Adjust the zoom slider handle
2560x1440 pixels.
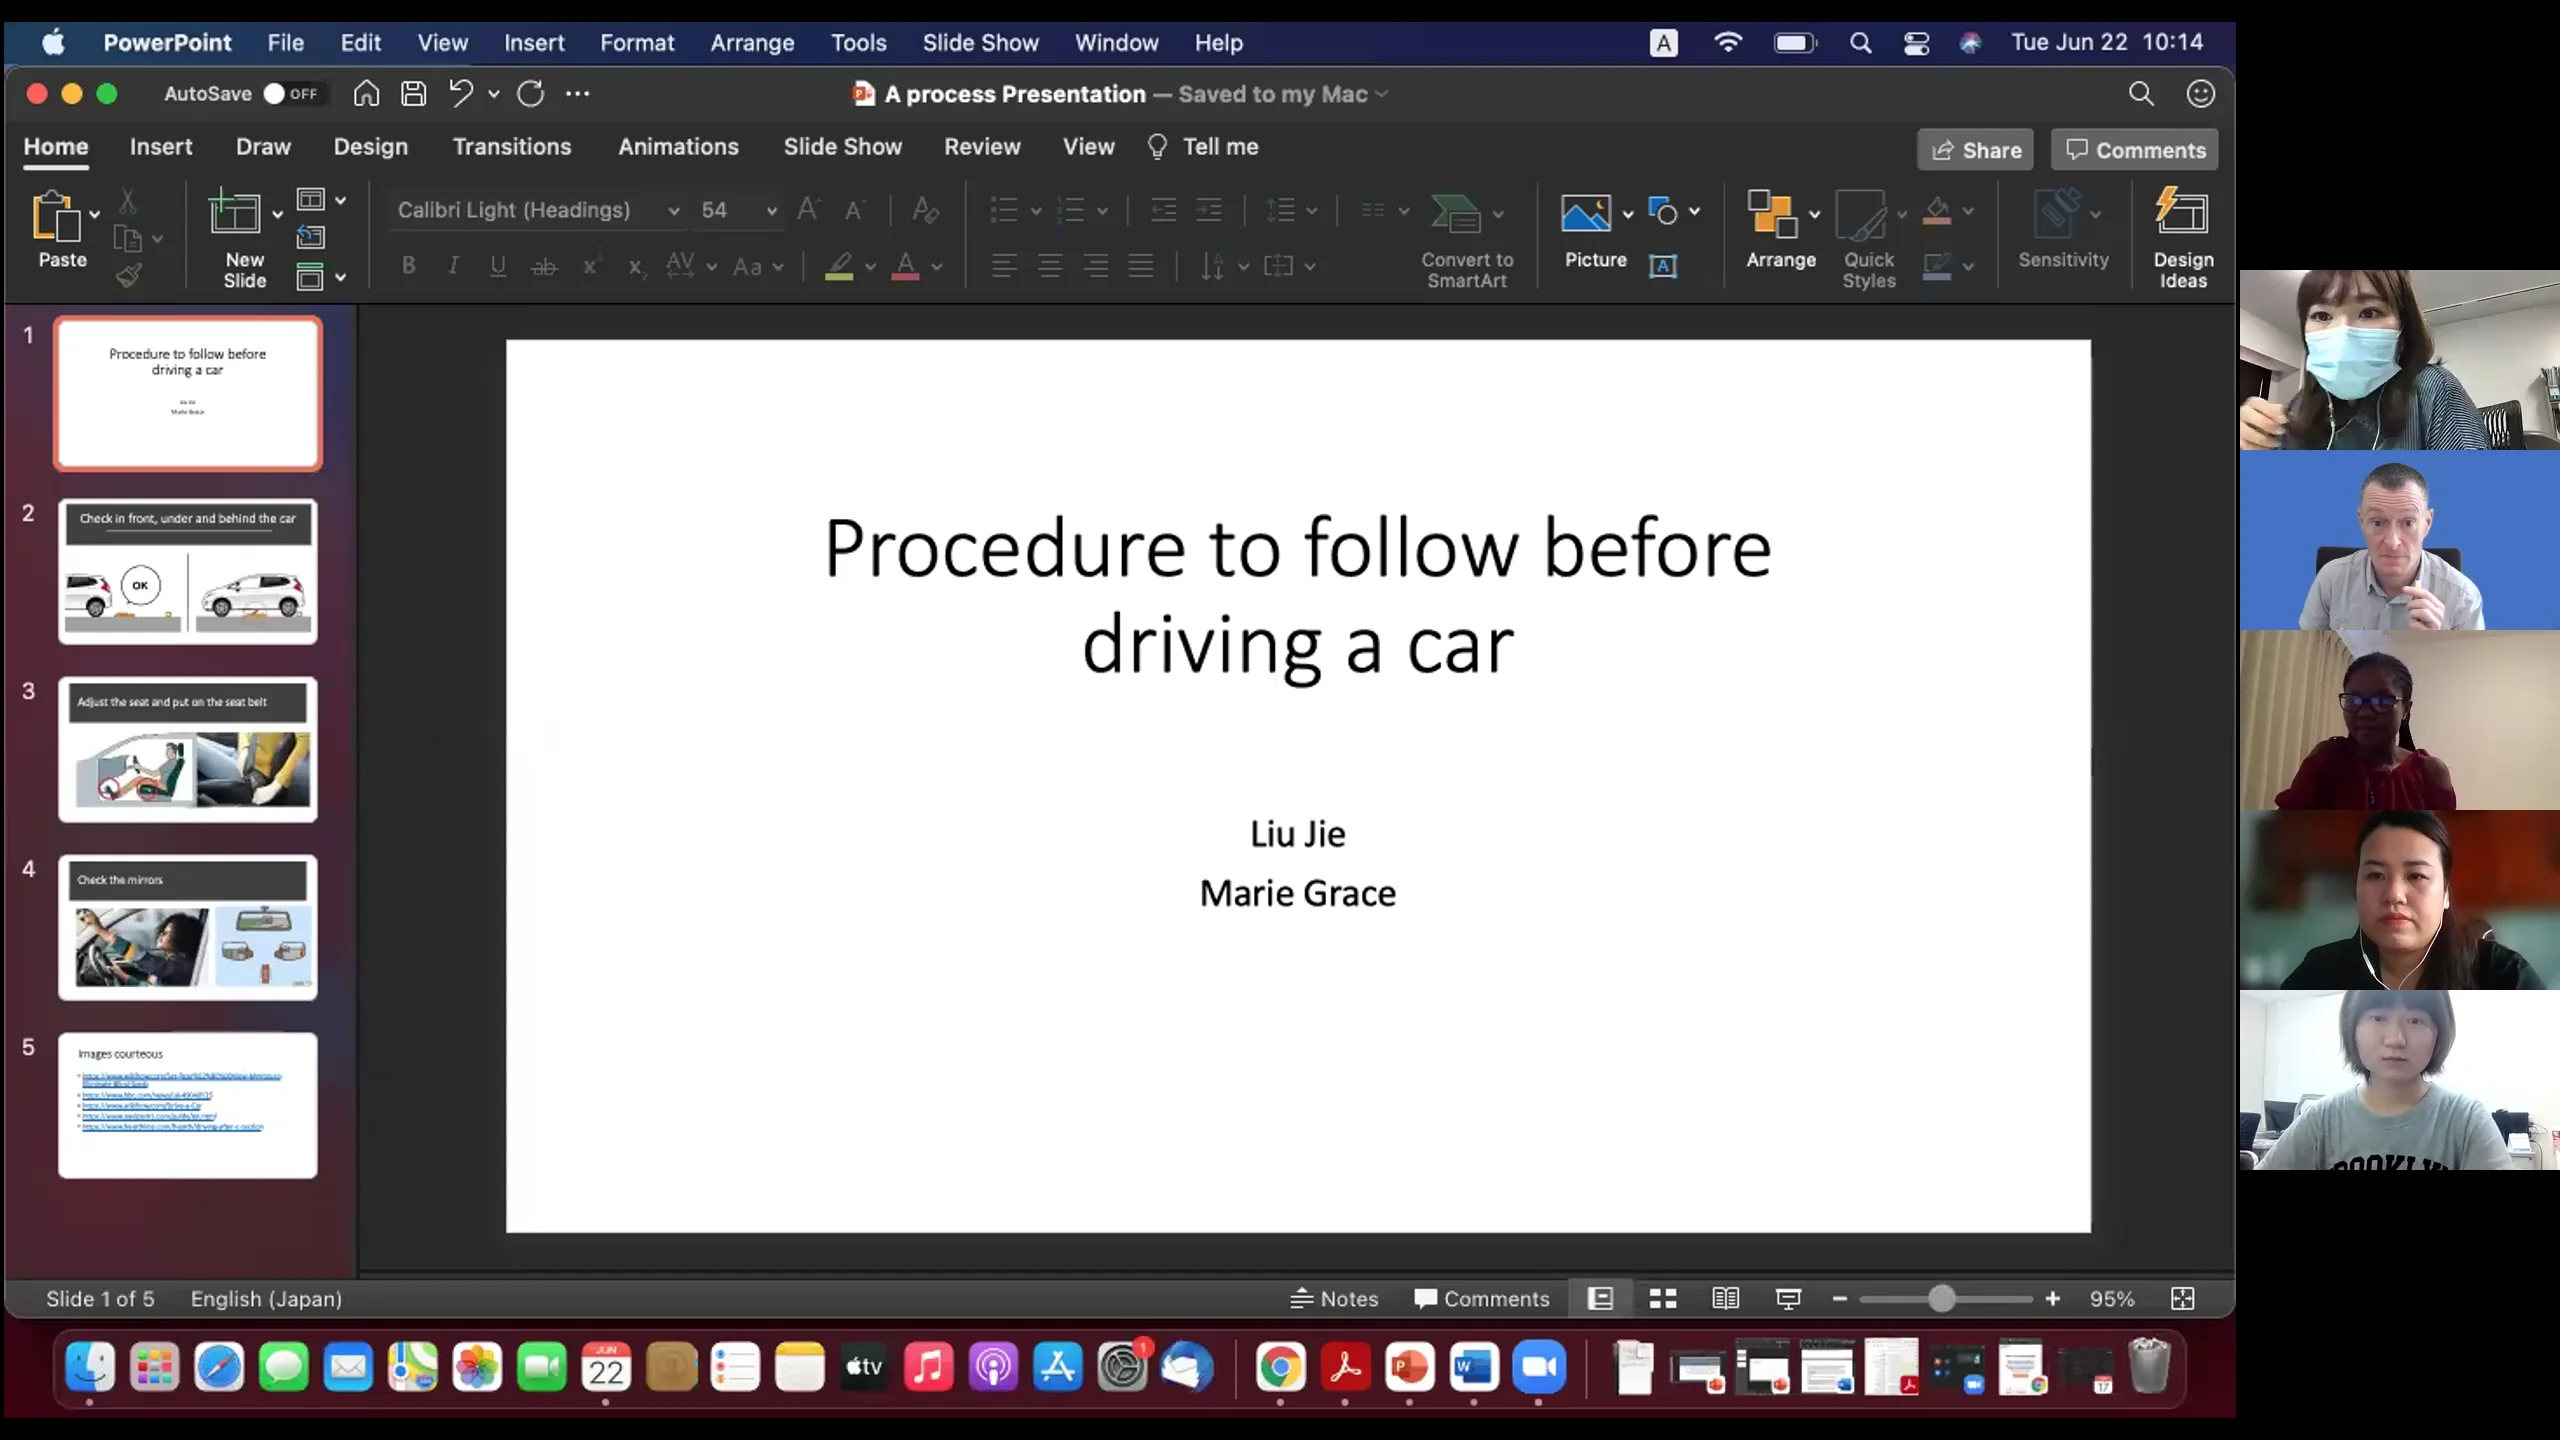point(1941,1298)
